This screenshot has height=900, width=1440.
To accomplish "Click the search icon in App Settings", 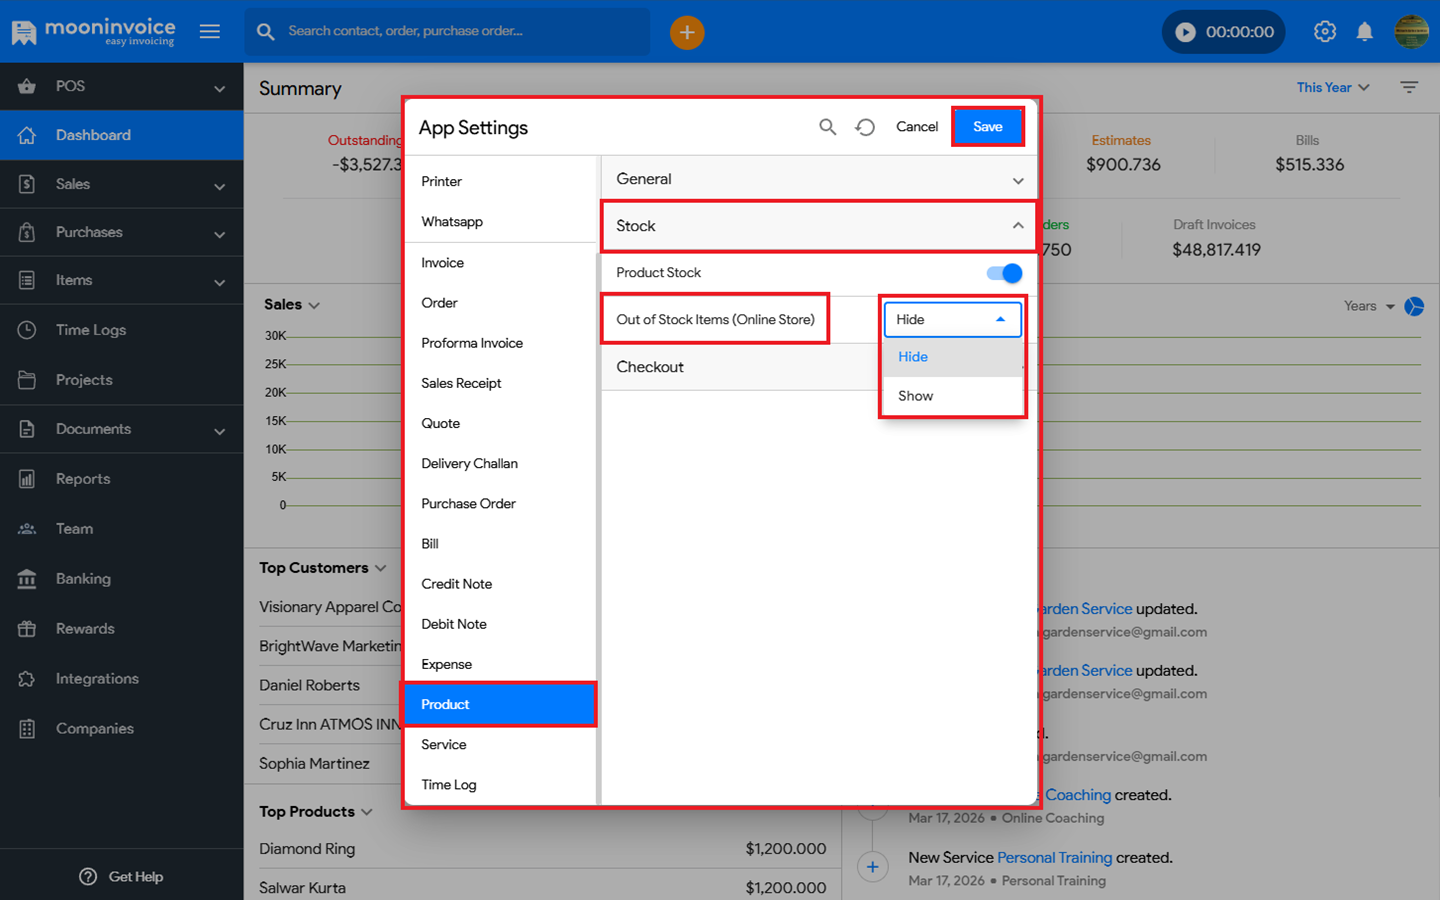I will tap(827, 127).
